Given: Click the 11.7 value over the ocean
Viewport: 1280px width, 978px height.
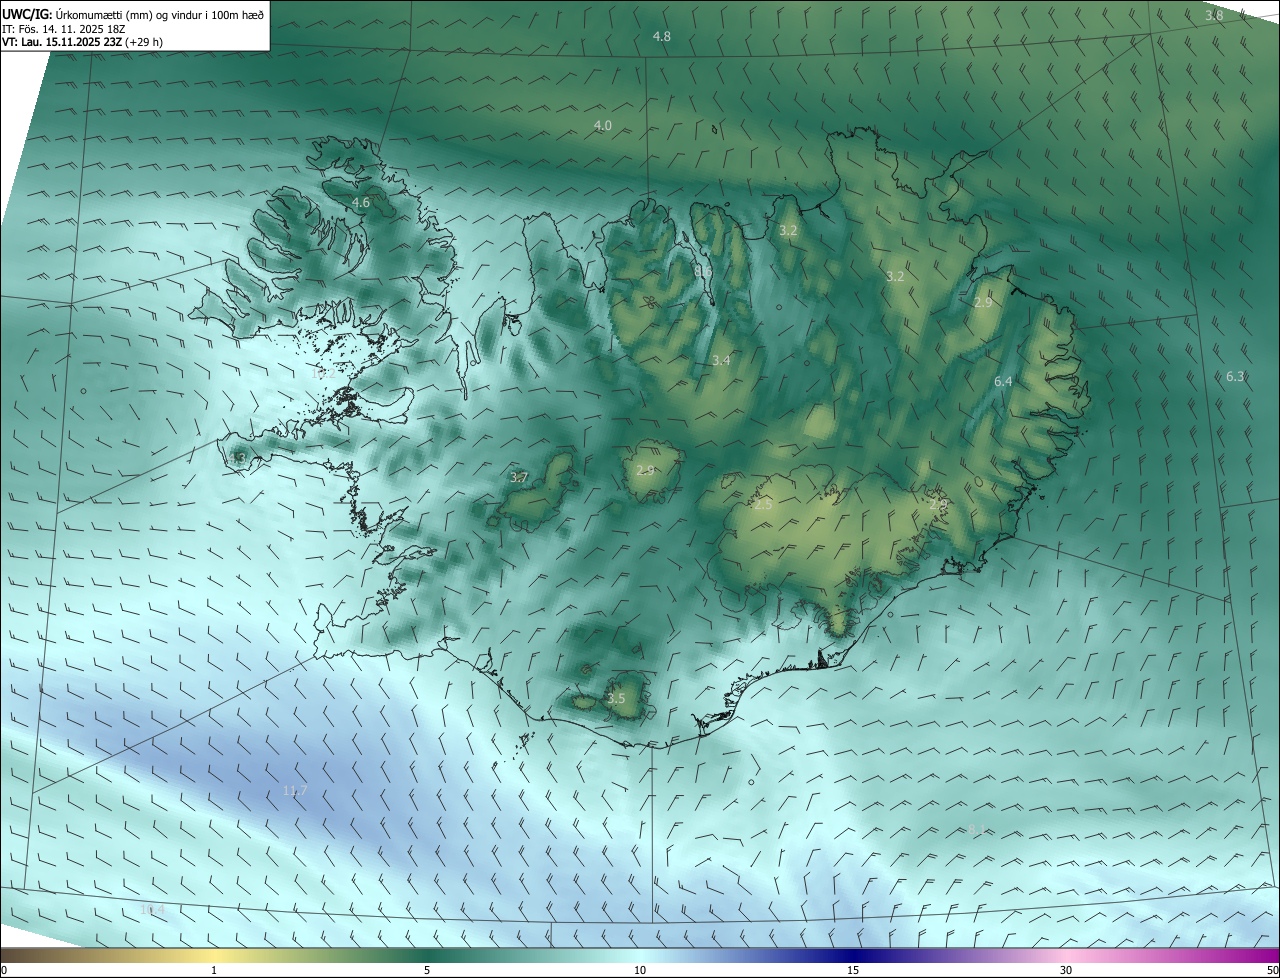Looking at the screenshot, I should coord(295,790).
